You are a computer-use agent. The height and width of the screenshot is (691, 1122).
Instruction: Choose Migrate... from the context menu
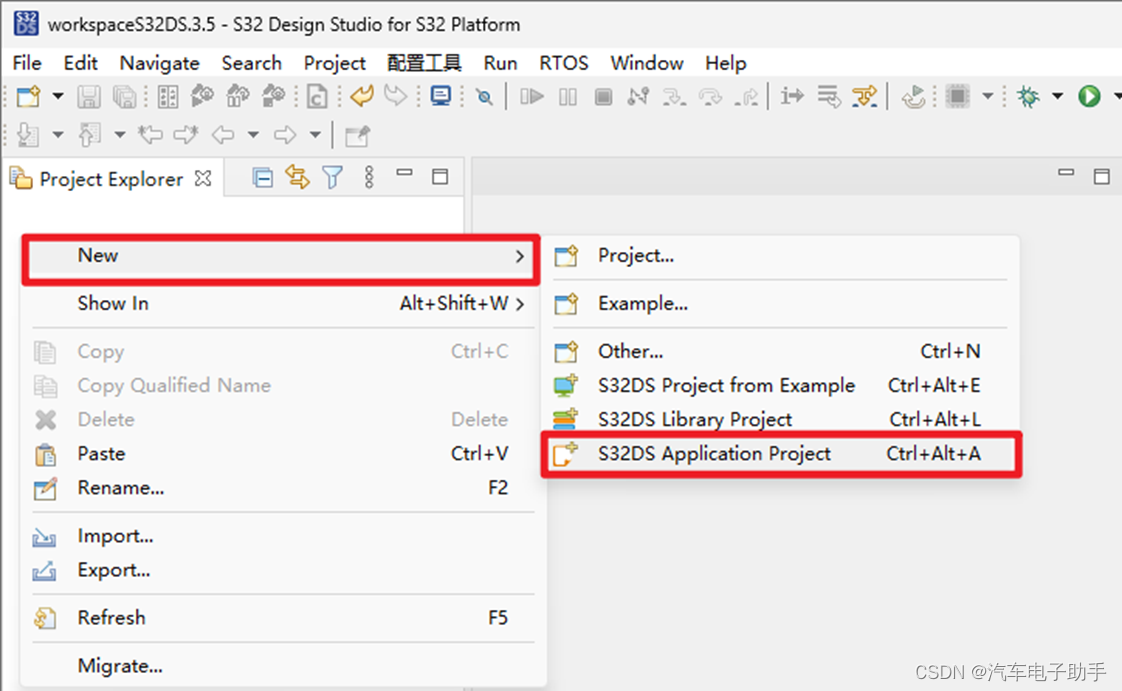tap(283, 666)
